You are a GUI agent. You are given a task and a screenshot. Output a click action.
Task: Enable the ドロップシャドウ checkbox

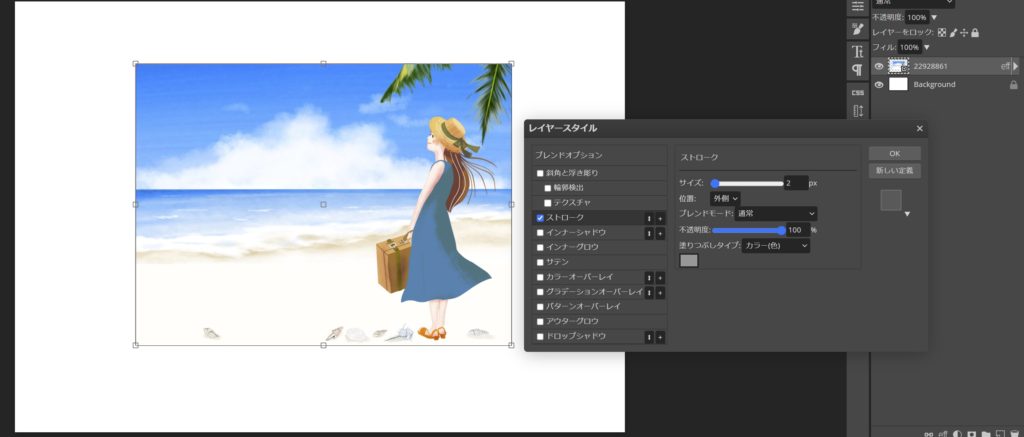[541, 336]
